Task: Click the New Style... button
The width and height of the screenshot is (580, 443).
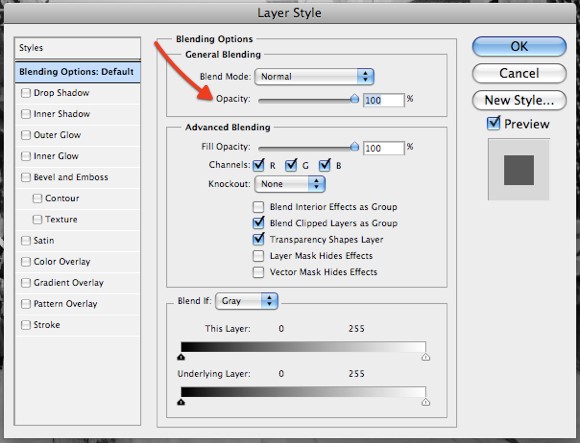Action: coord(519,100)
